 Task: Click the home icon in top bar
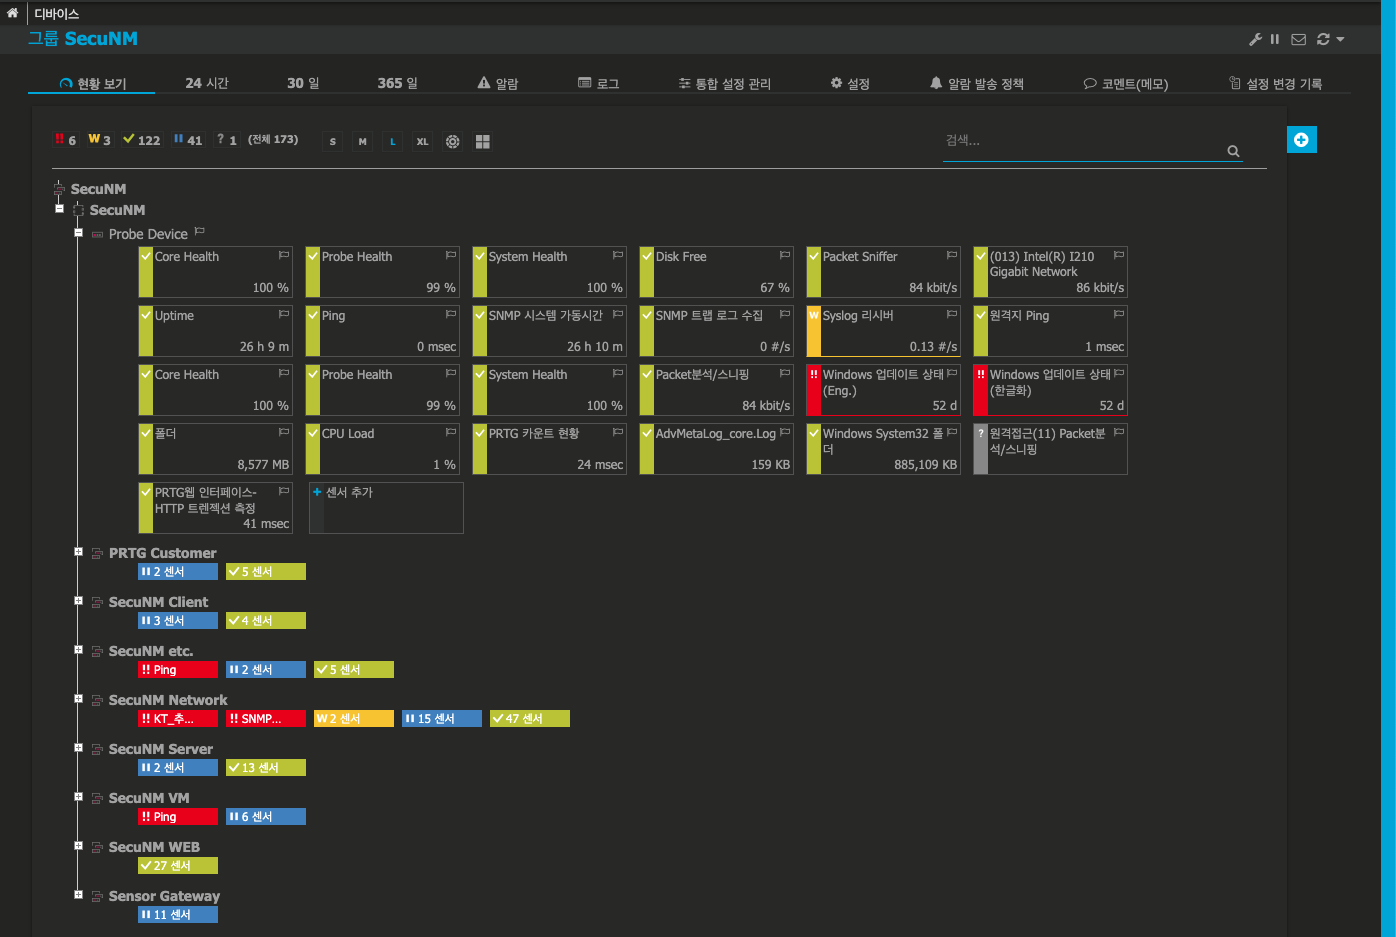(x=12, y=13)
